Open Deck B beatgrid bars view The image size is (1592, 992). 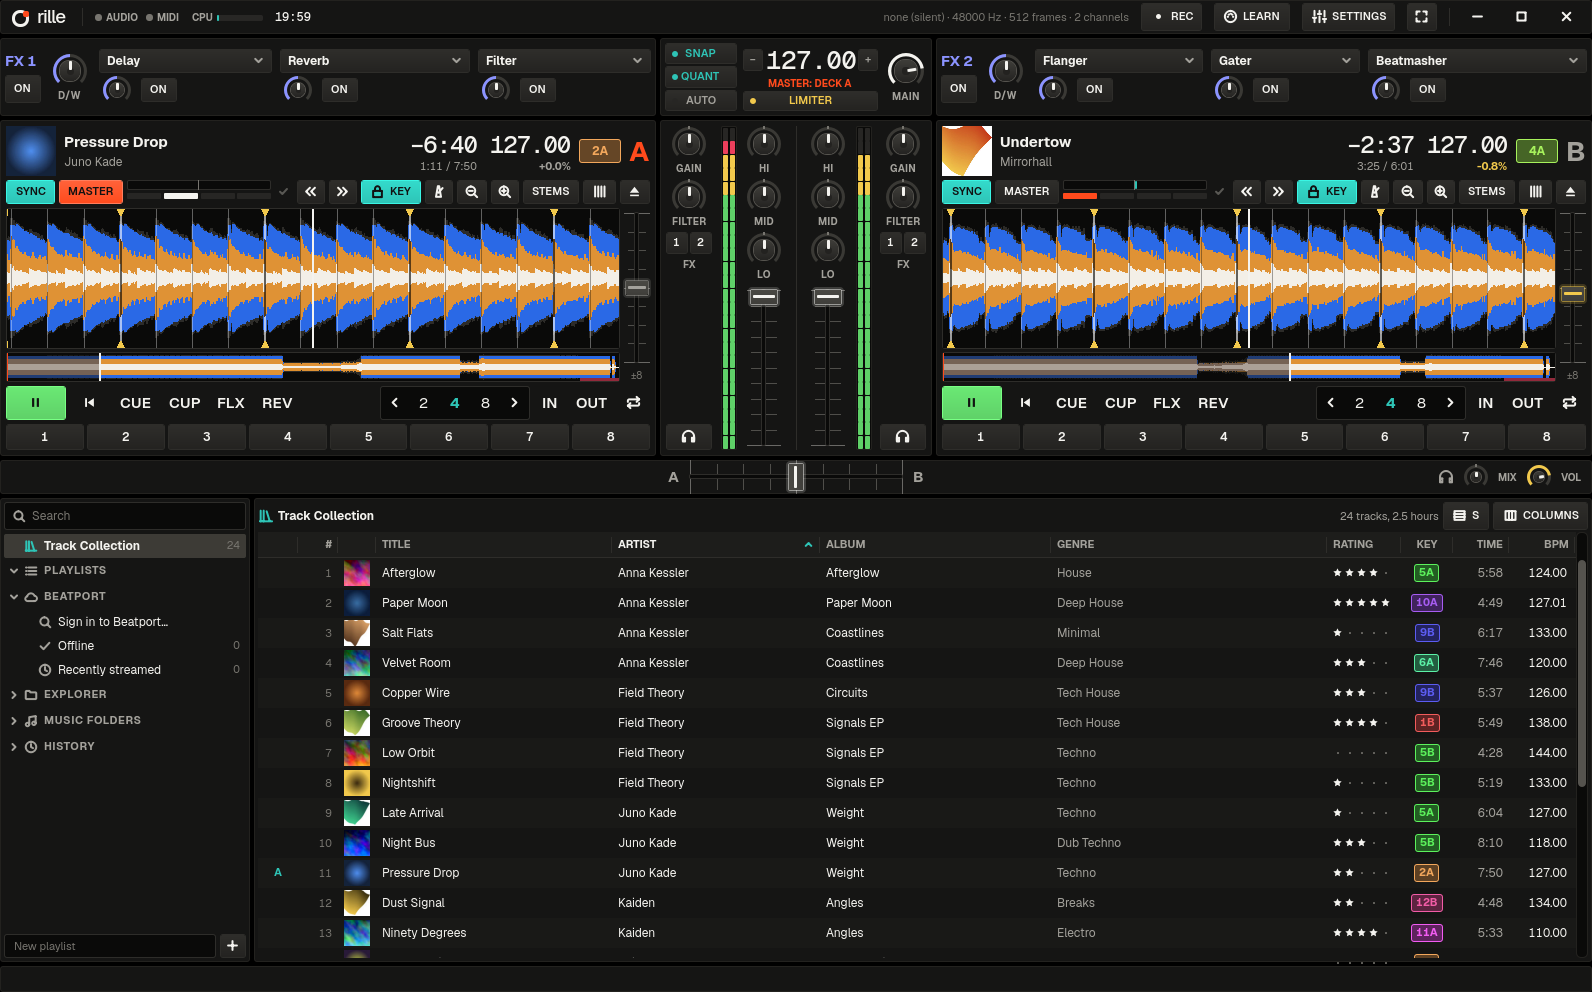(x=1536, y=192)
